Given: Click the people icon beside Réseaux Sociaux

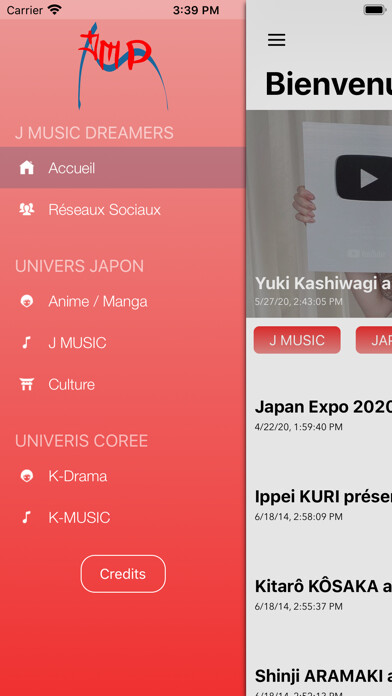Looking at the screenshot, I should coord(27,209).
